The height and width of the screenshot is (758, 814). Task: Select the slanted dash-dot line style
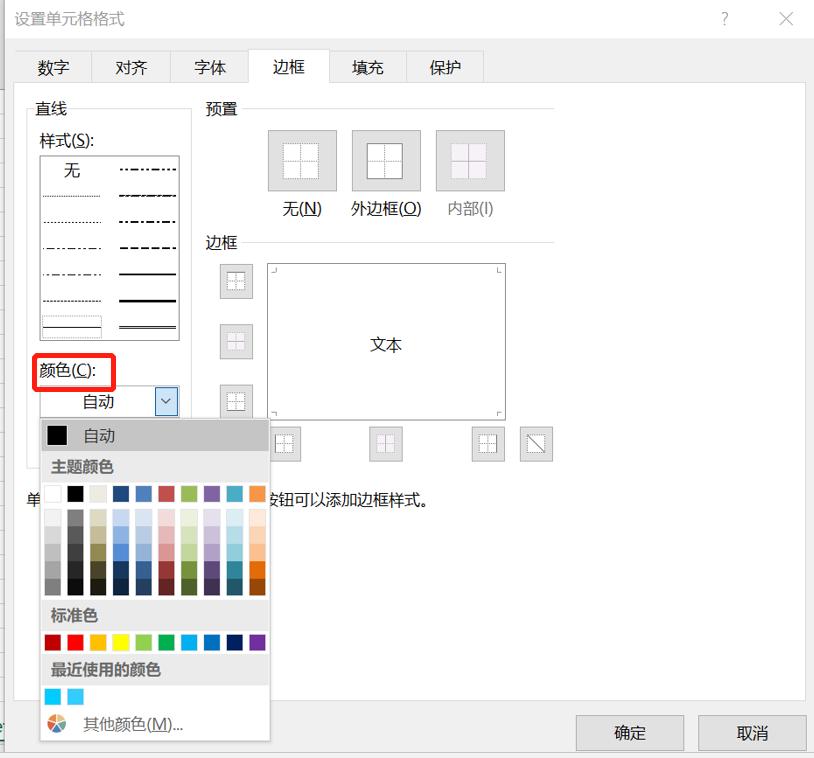click(x=147, y=196)
